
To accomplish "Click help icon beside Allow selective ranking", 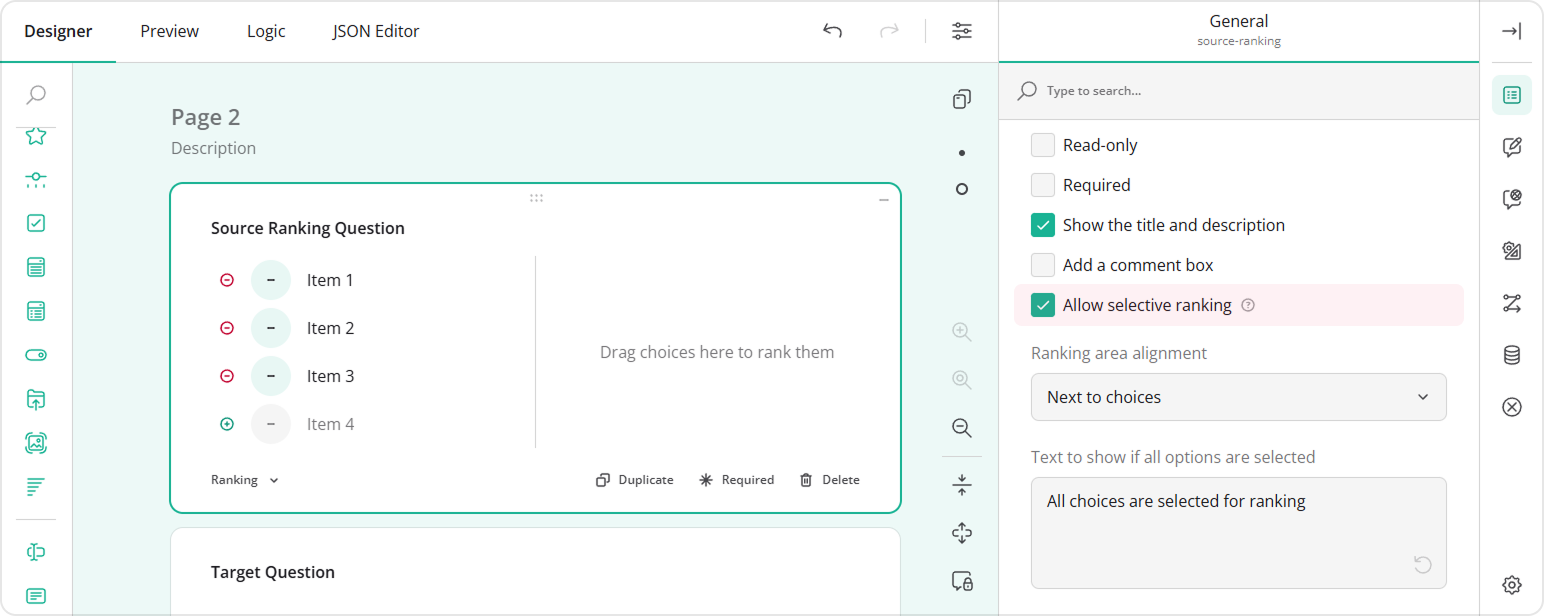I will point(1248,305).
